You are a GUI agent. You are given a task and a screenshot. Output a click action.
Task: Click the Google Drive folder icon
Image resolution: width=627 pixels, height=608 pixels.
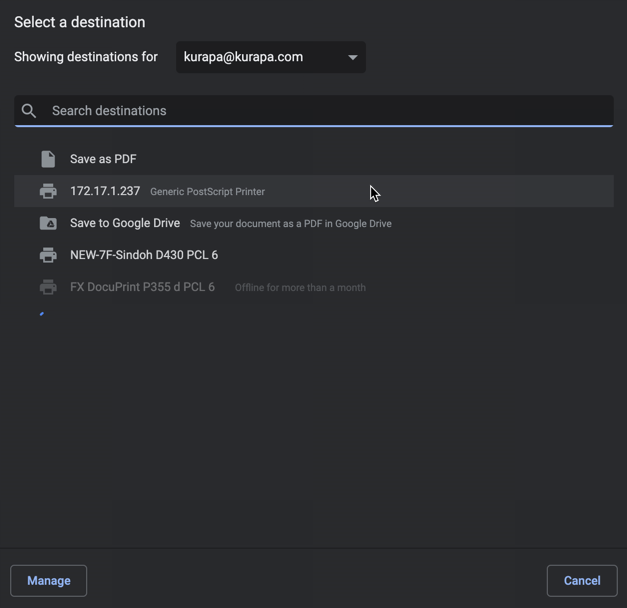tap(48, 223)
